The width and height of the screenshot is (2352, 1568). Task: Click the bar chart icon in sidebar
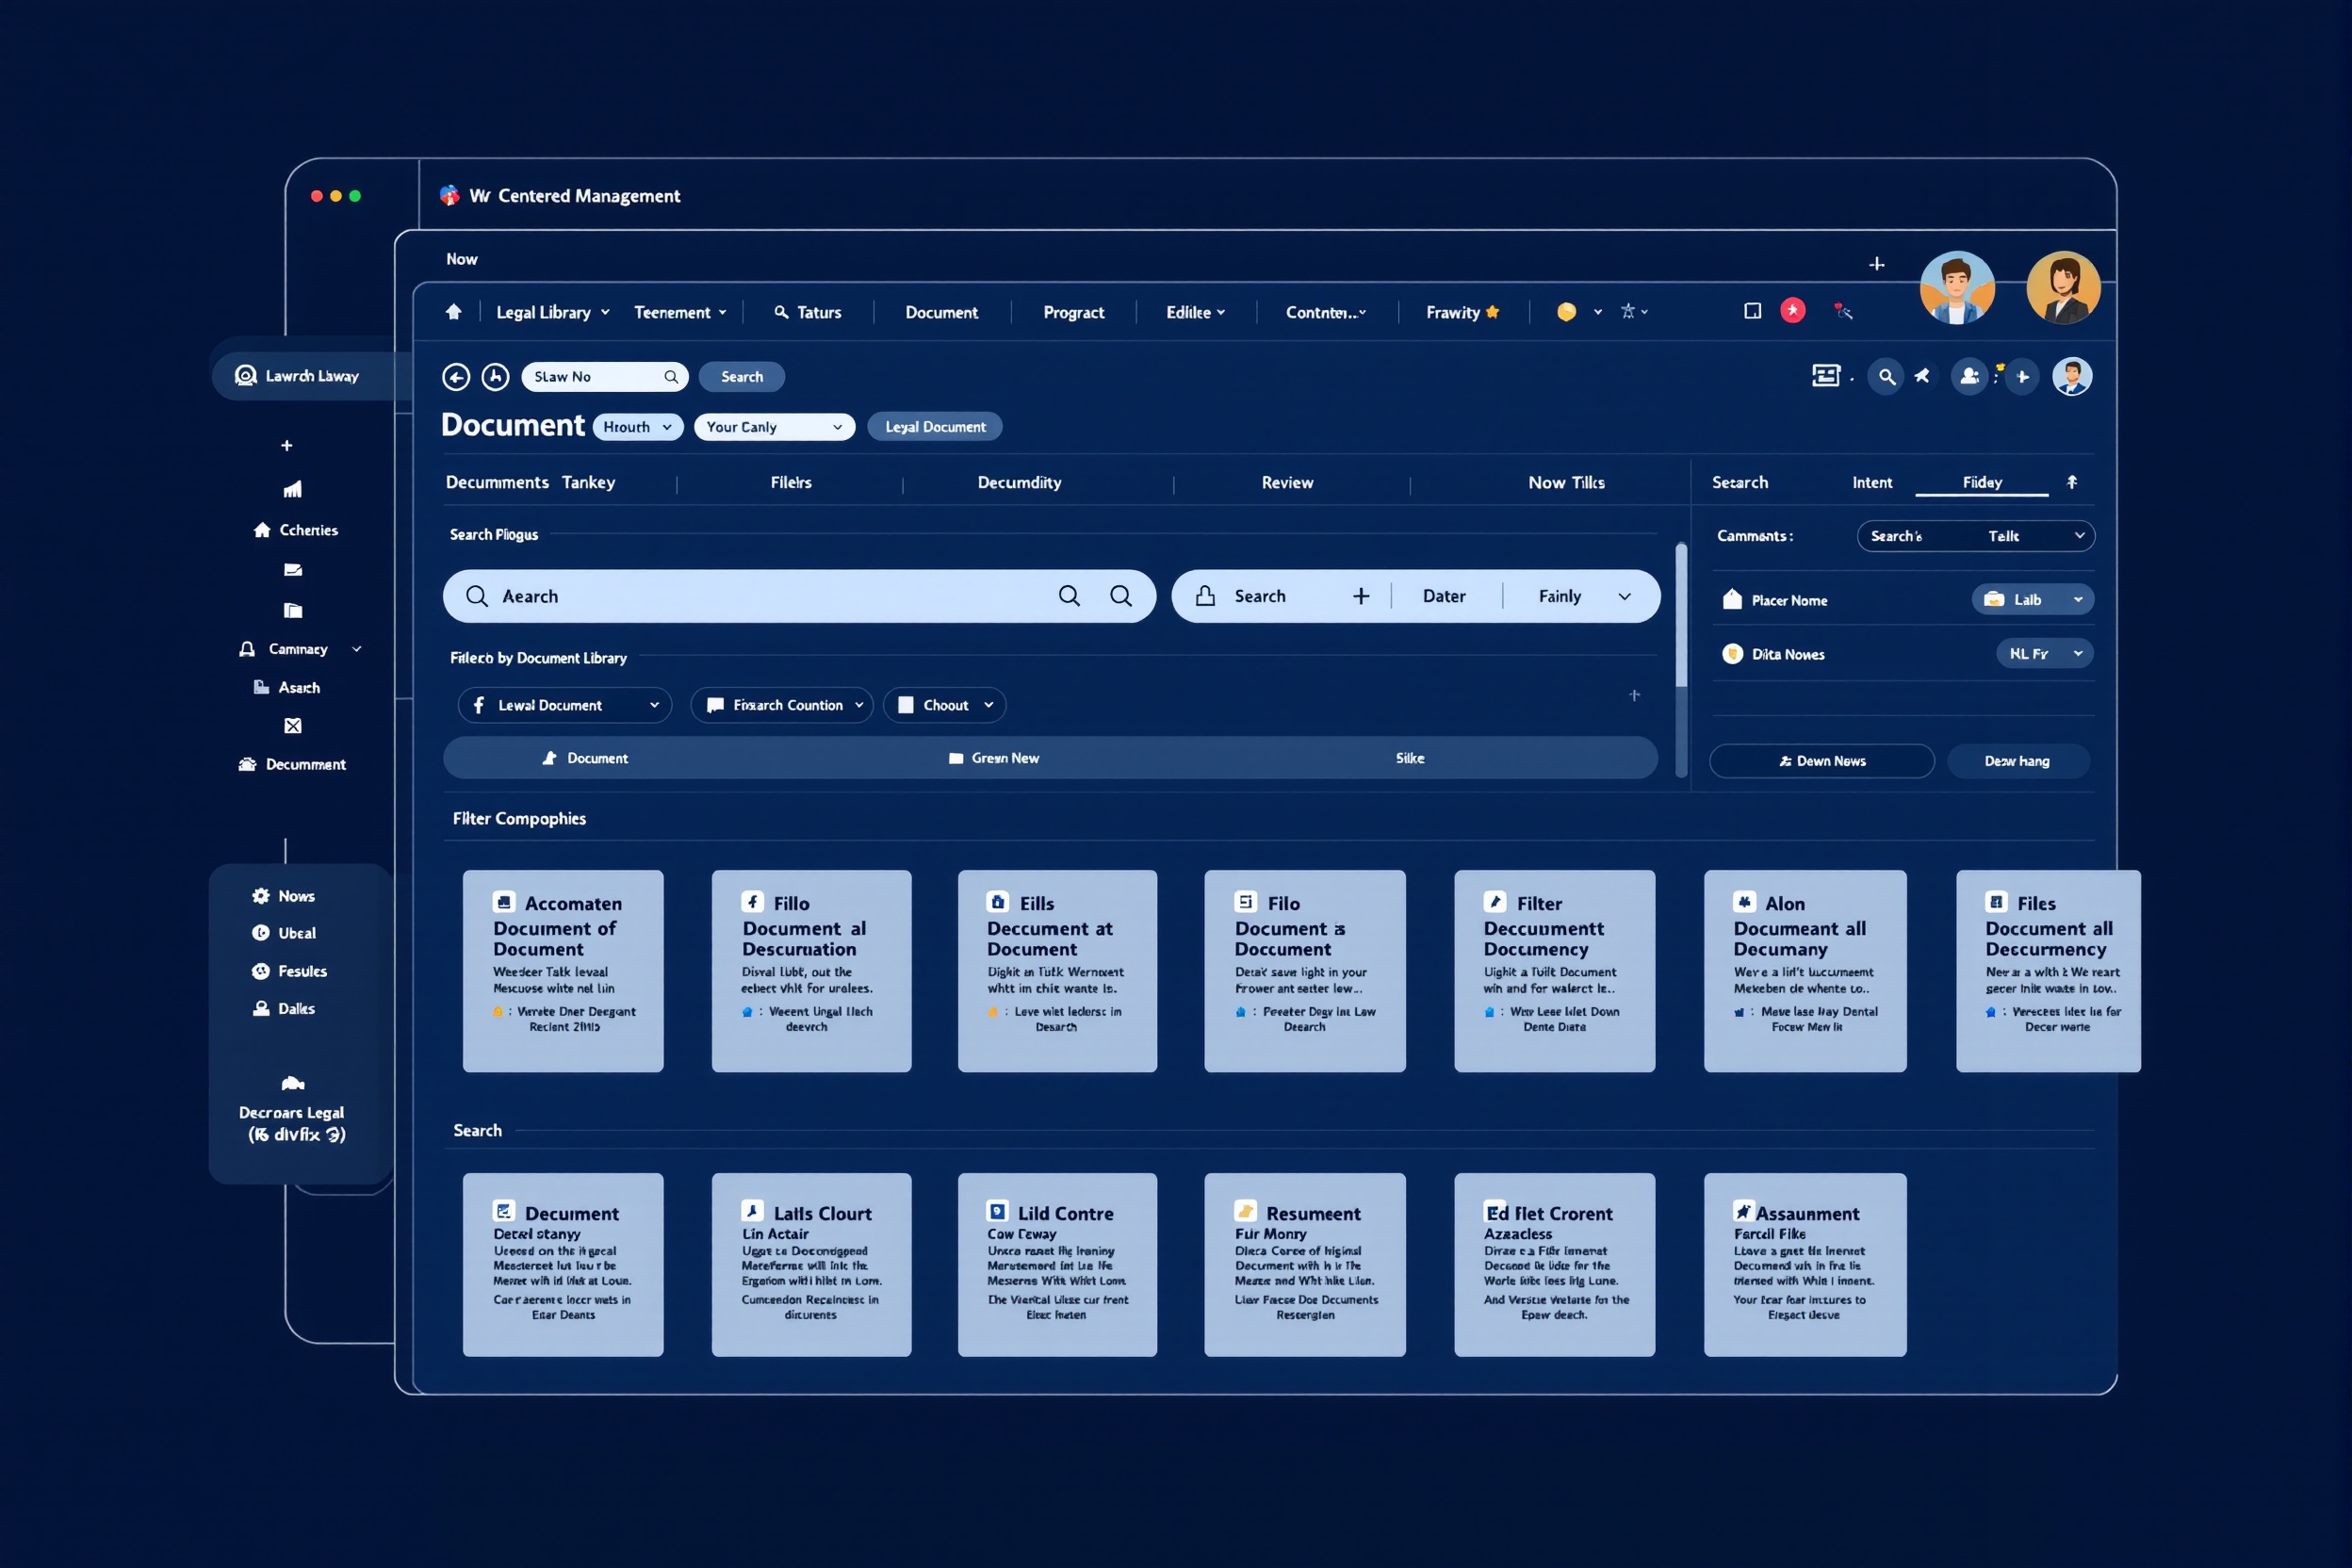[x=292, y=489]
